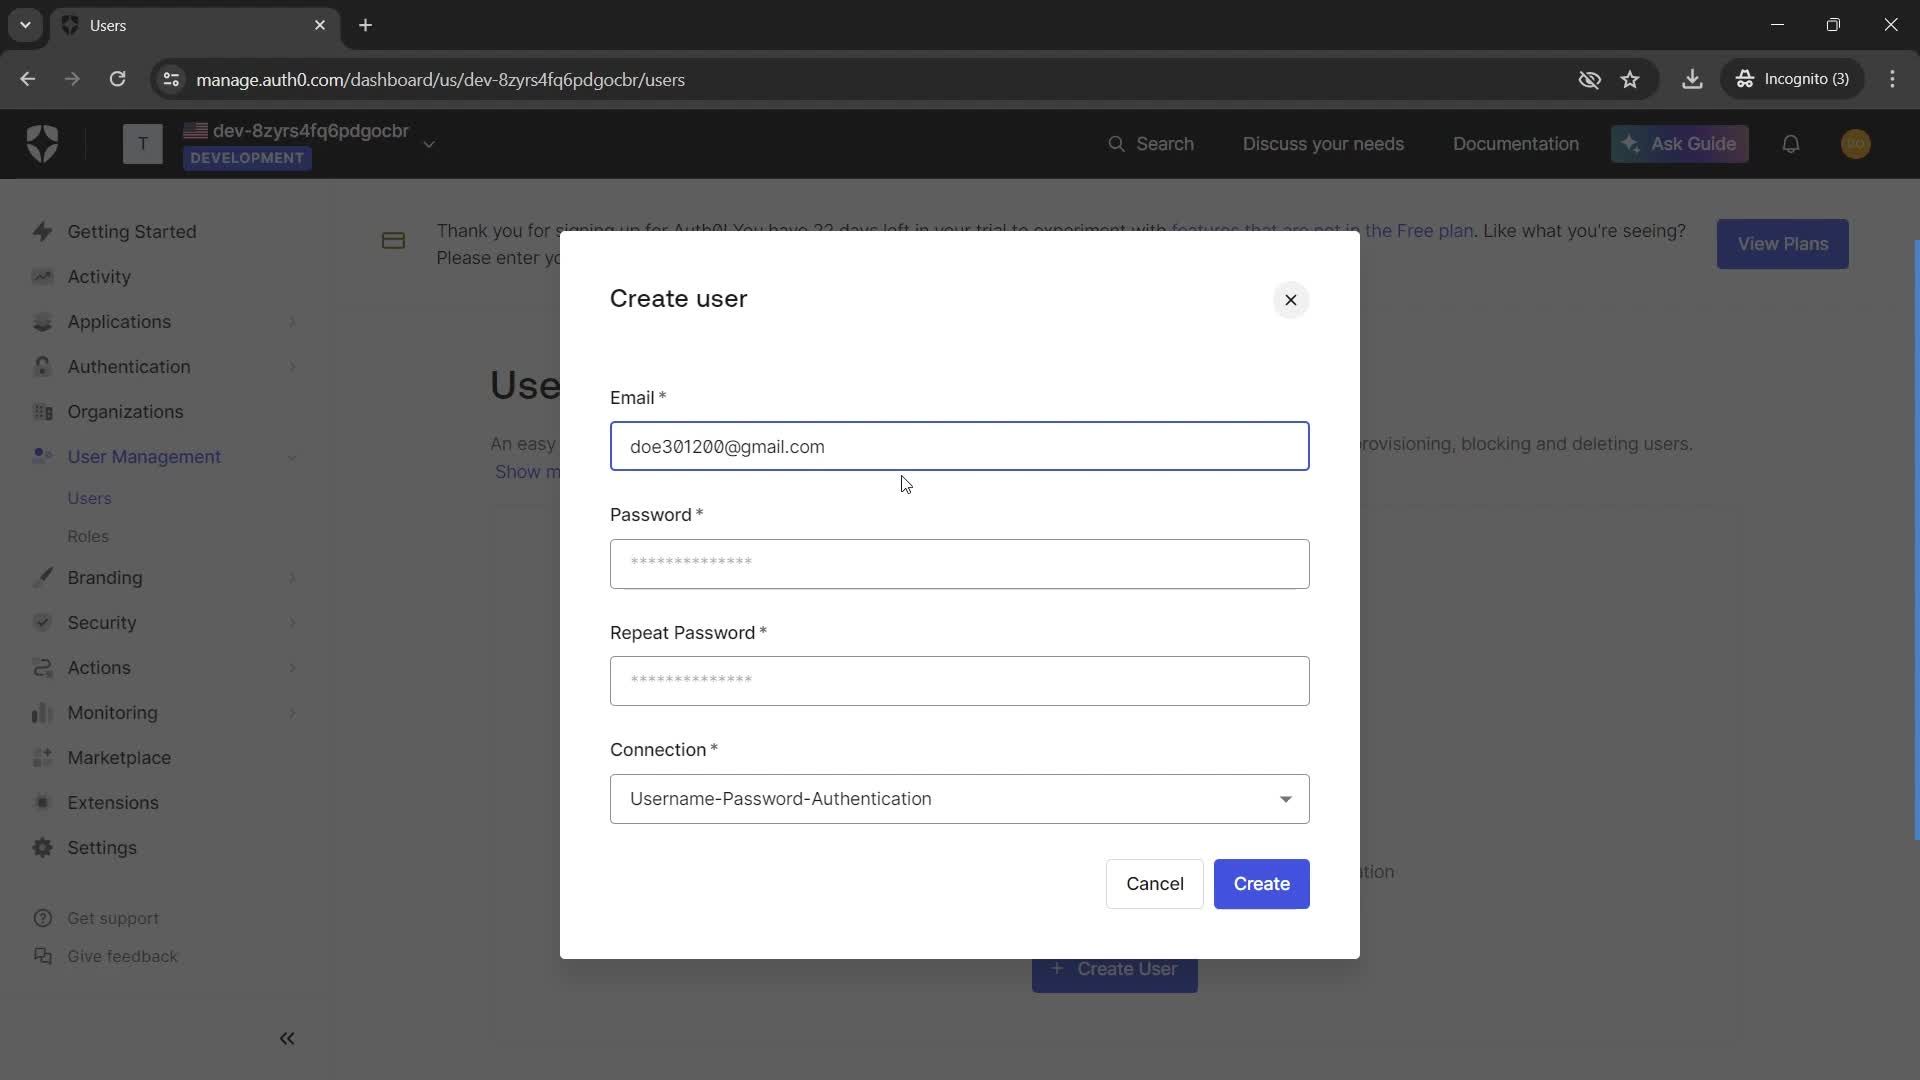Image resolution: width=1920 pixels, height=1080 pixels.
Task: Click the Email input field
Action: coord(959,446)
